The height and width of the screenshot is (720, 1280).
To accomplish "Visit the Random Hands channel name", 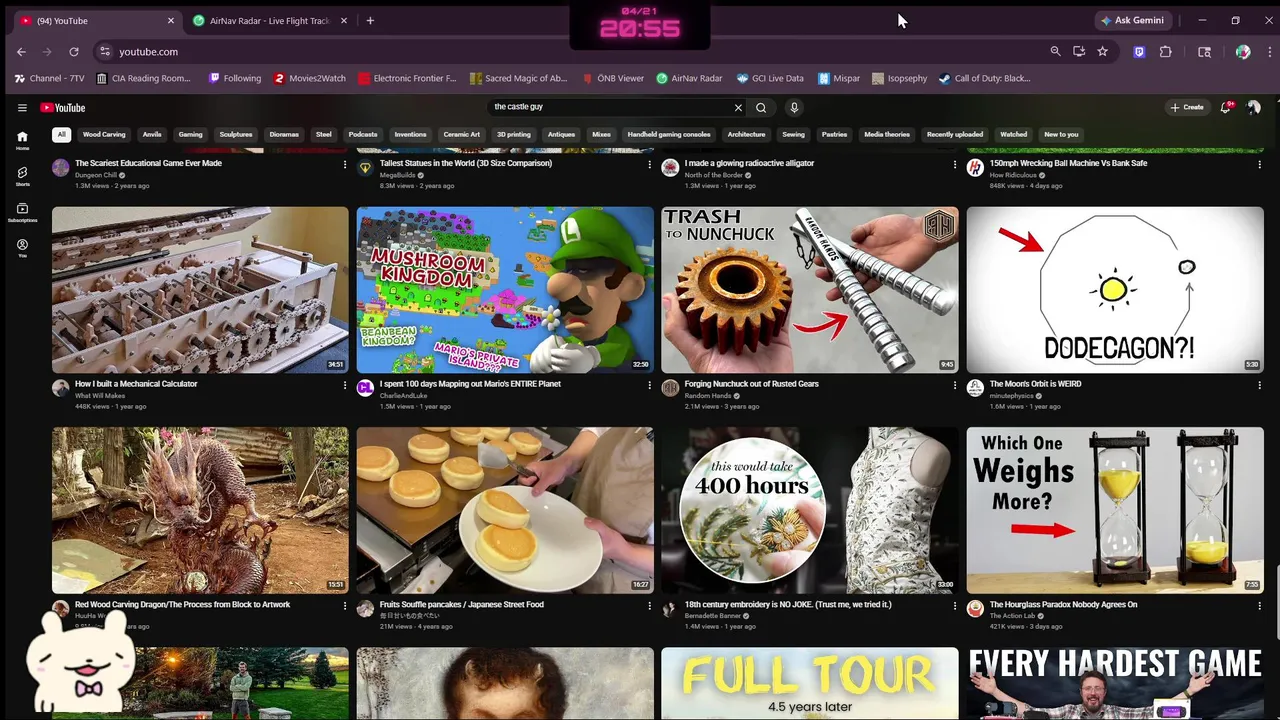I will click(708, 396).
